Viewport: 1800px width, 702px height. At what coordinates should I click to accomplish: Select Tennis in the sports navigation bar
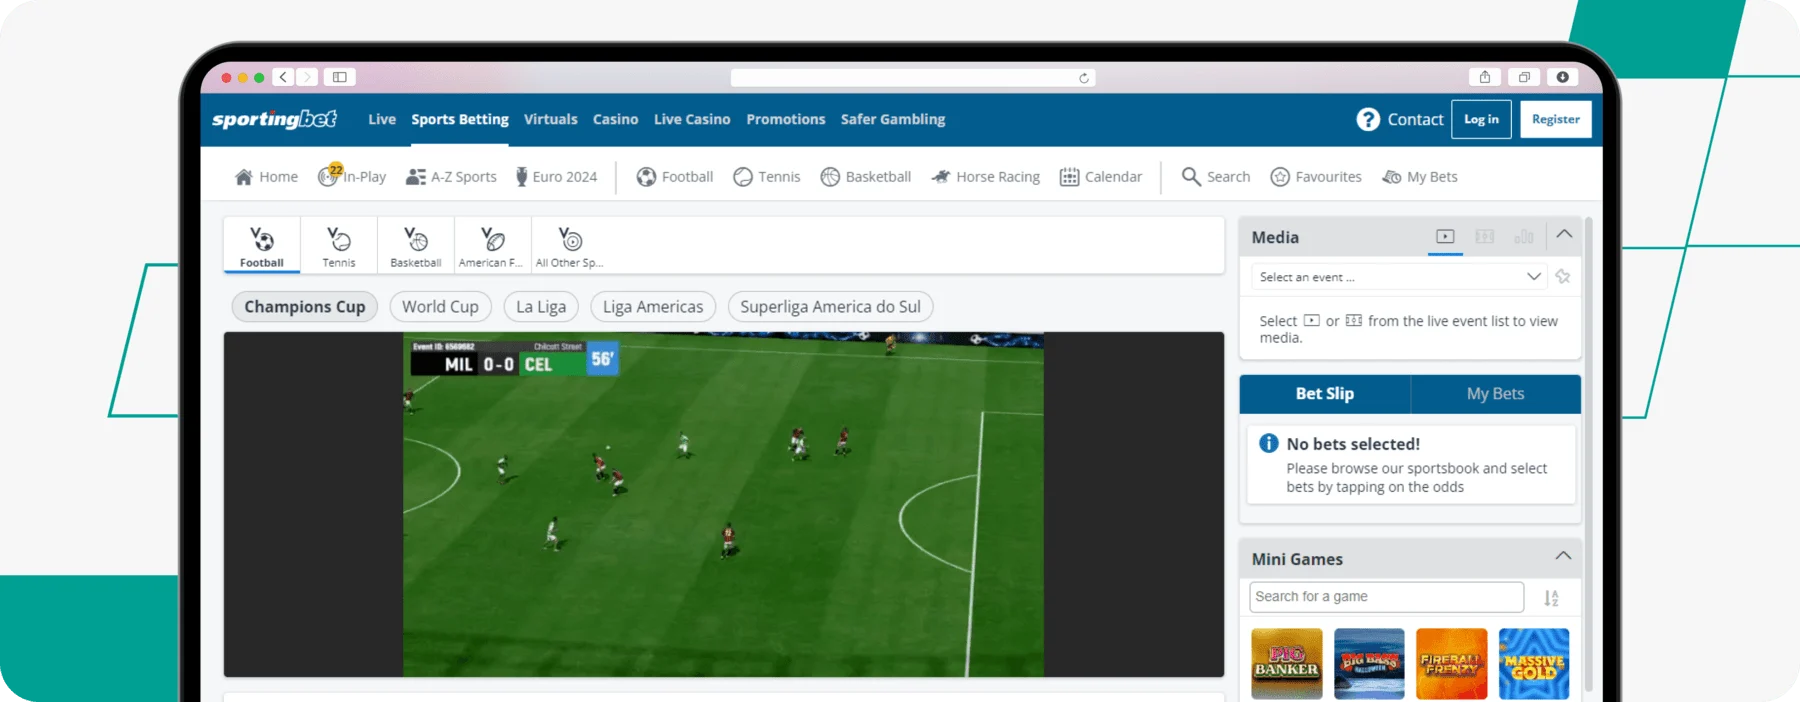767,177
